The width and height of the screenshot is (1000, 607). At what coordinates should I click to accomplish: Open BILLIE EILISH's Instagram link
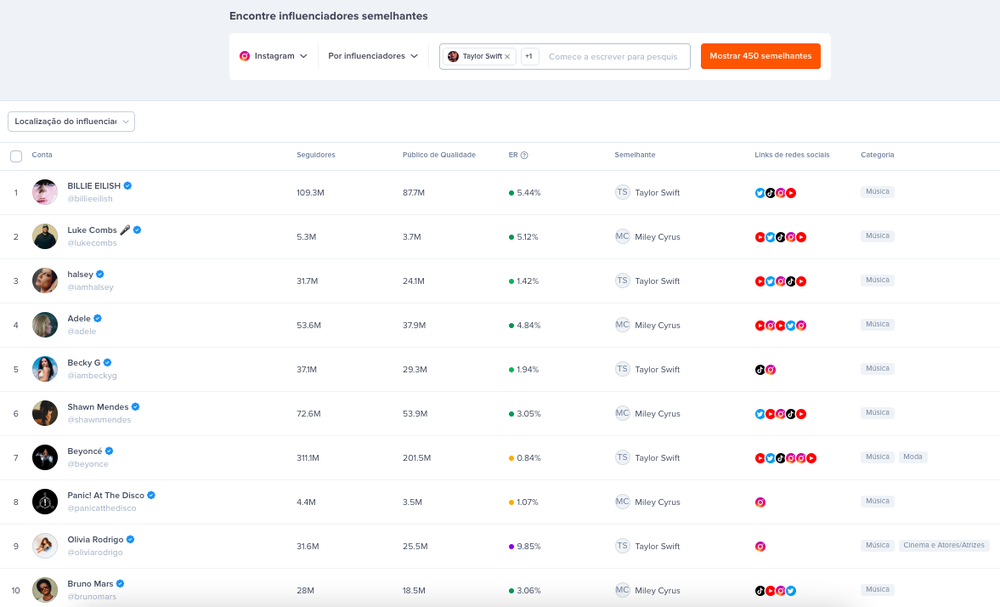[780, 193]
